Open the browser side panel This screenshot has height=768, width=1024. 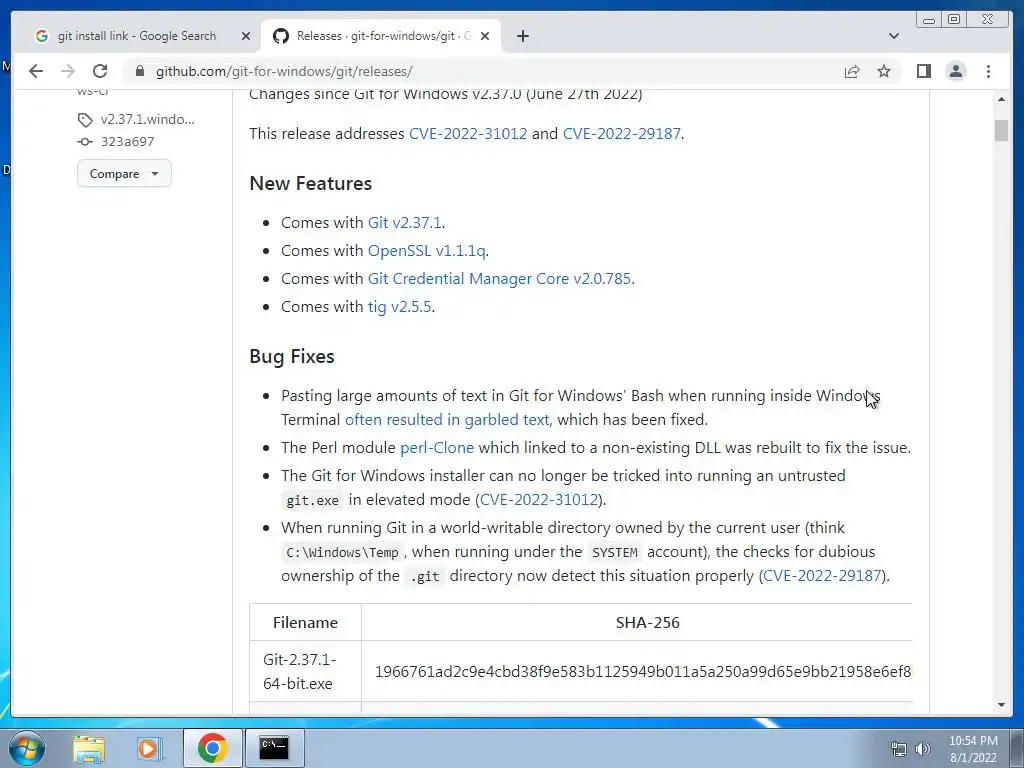[x=923, y=71]
